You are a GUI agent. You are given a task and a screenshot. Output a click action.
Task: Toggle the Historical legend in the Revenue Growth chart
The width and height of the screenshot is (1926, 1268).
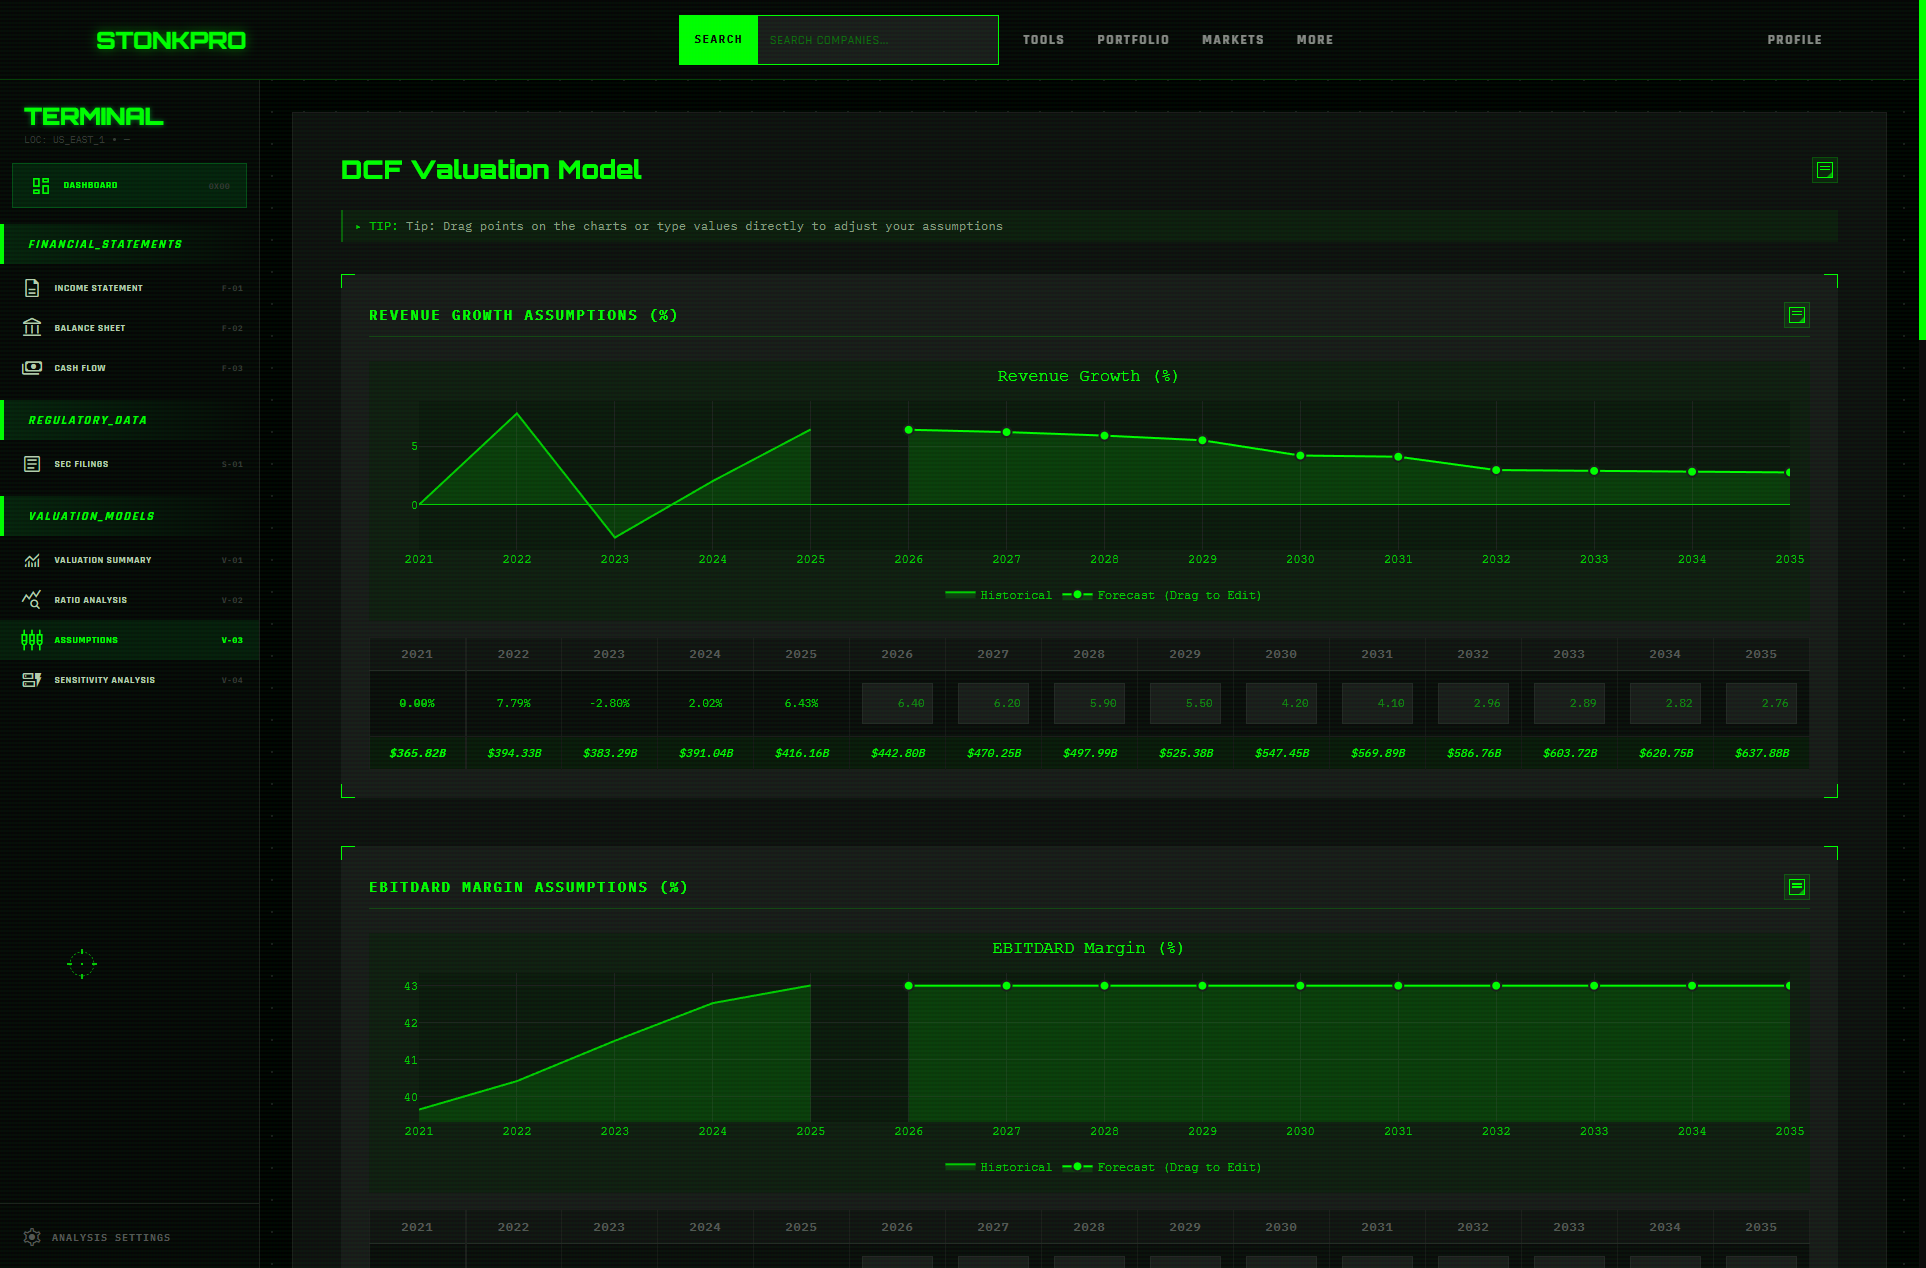click(x=998, y=596)
